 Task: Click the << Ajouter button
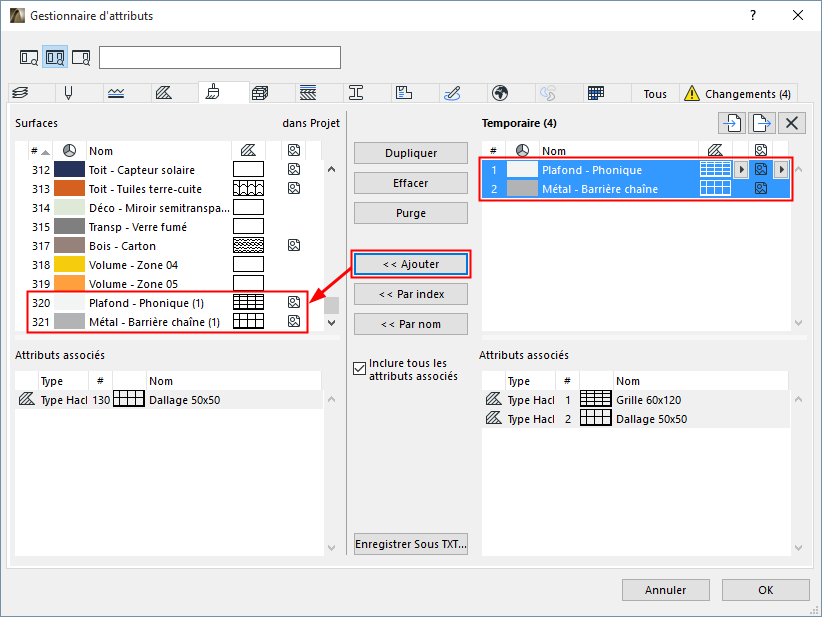click(x=411, y=264)
